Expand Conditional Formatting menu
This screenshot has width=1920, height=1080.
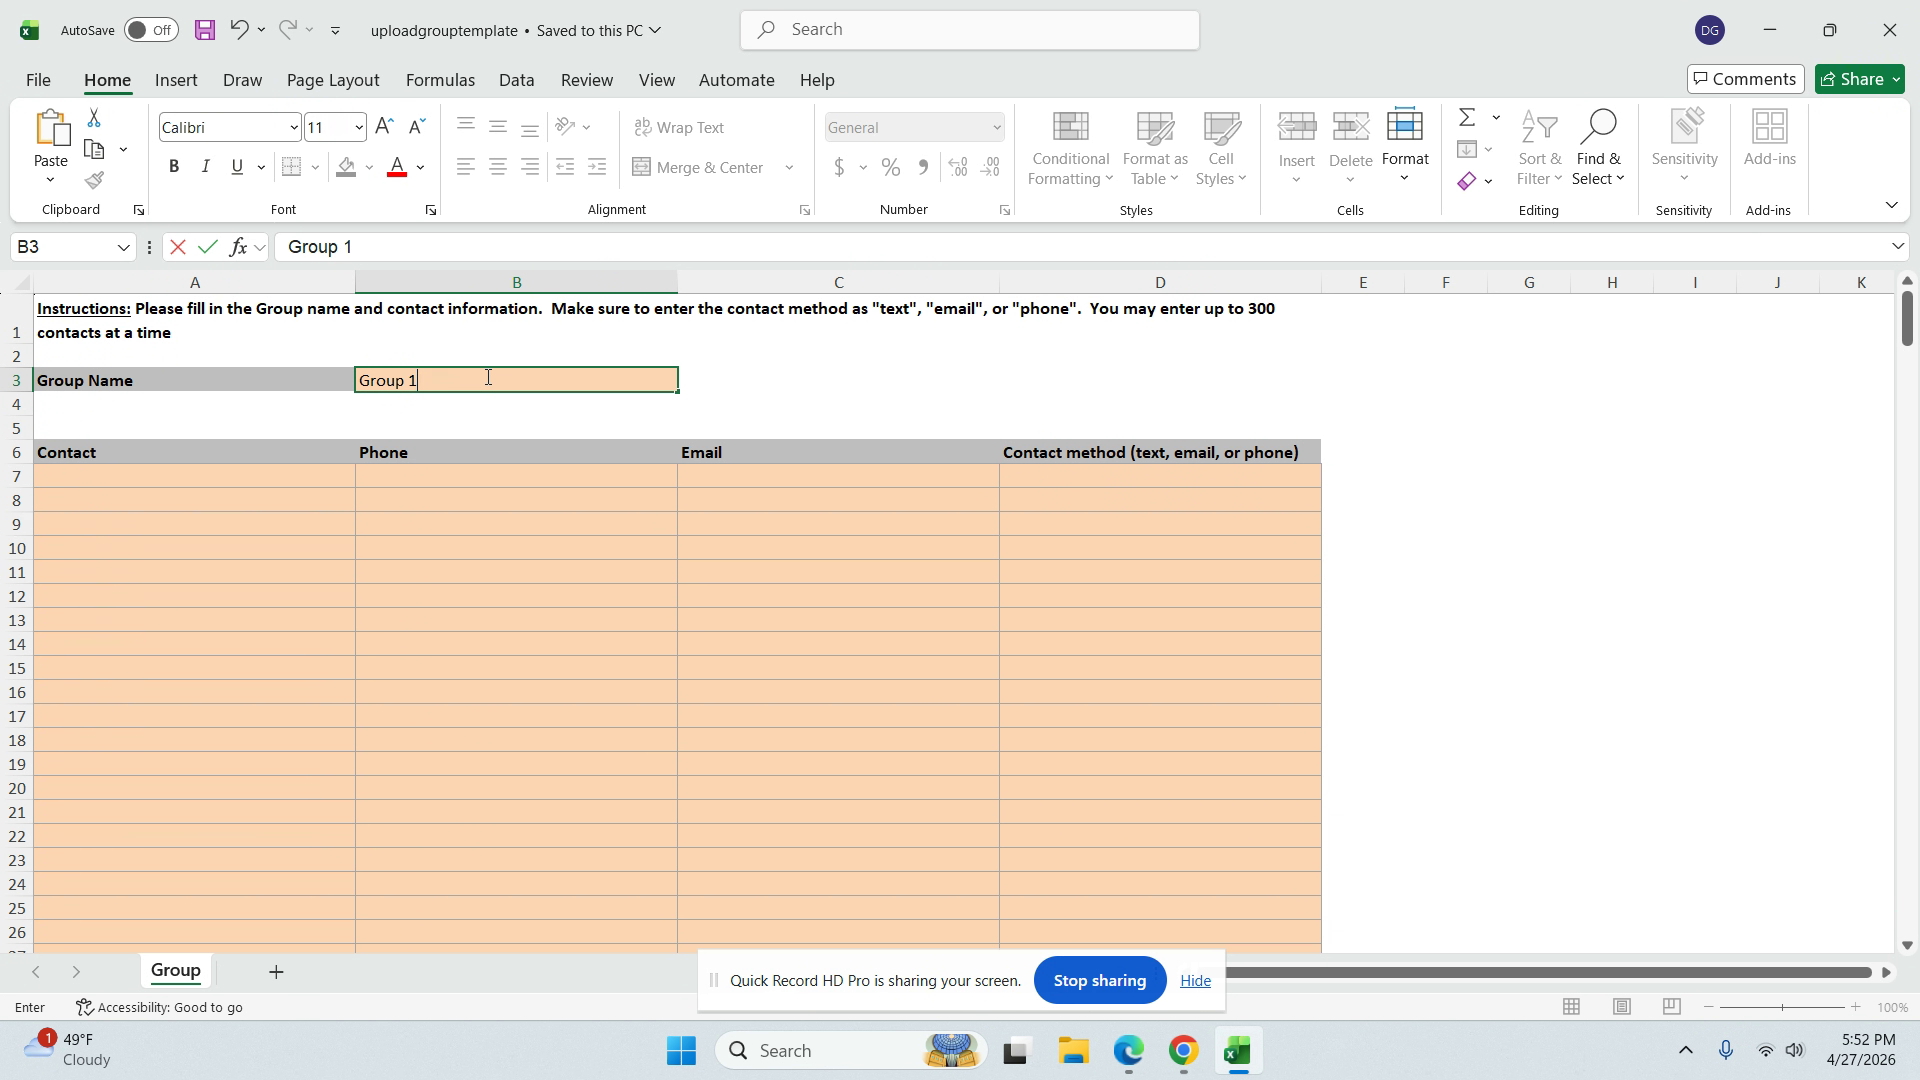1070,149
